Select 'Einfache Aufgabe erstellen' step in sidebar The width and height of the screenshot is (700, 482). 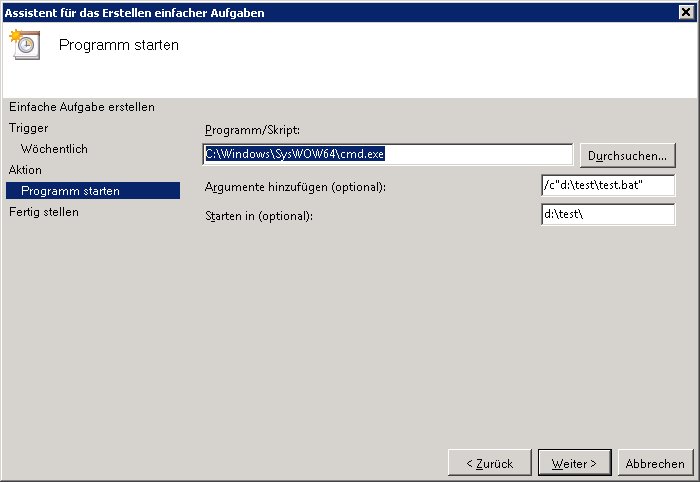point(82,107)
